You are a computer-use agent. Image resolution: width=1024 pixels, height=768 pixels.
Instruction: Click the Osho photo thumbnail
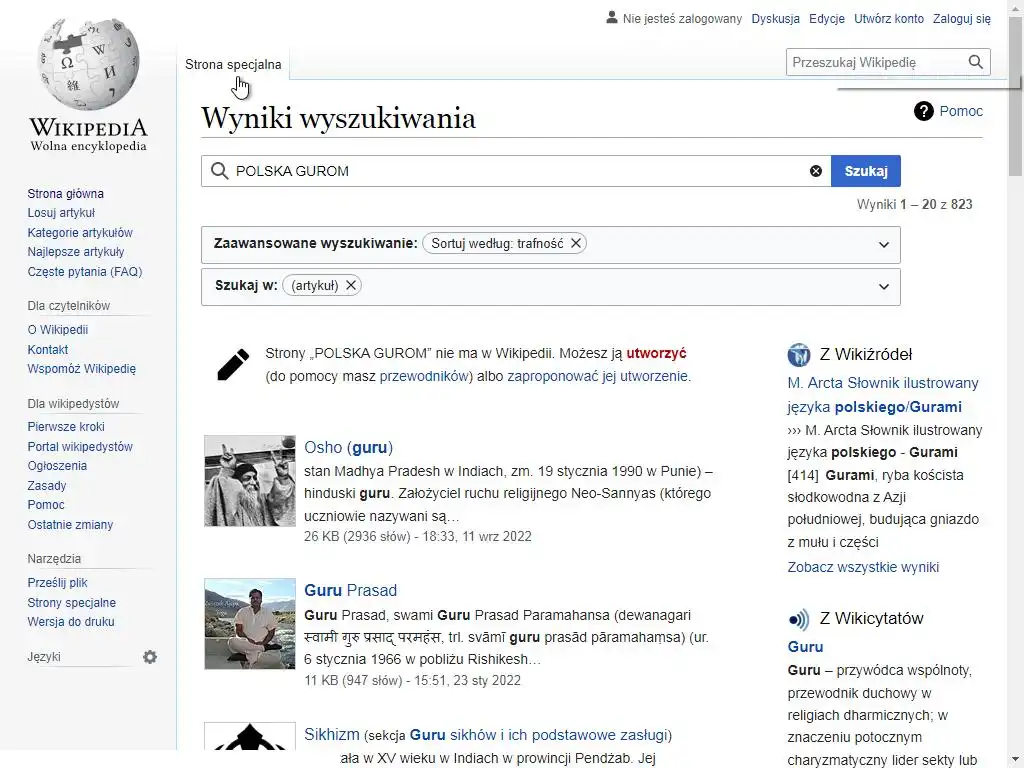pyautogui.click(x=249, y=481)
